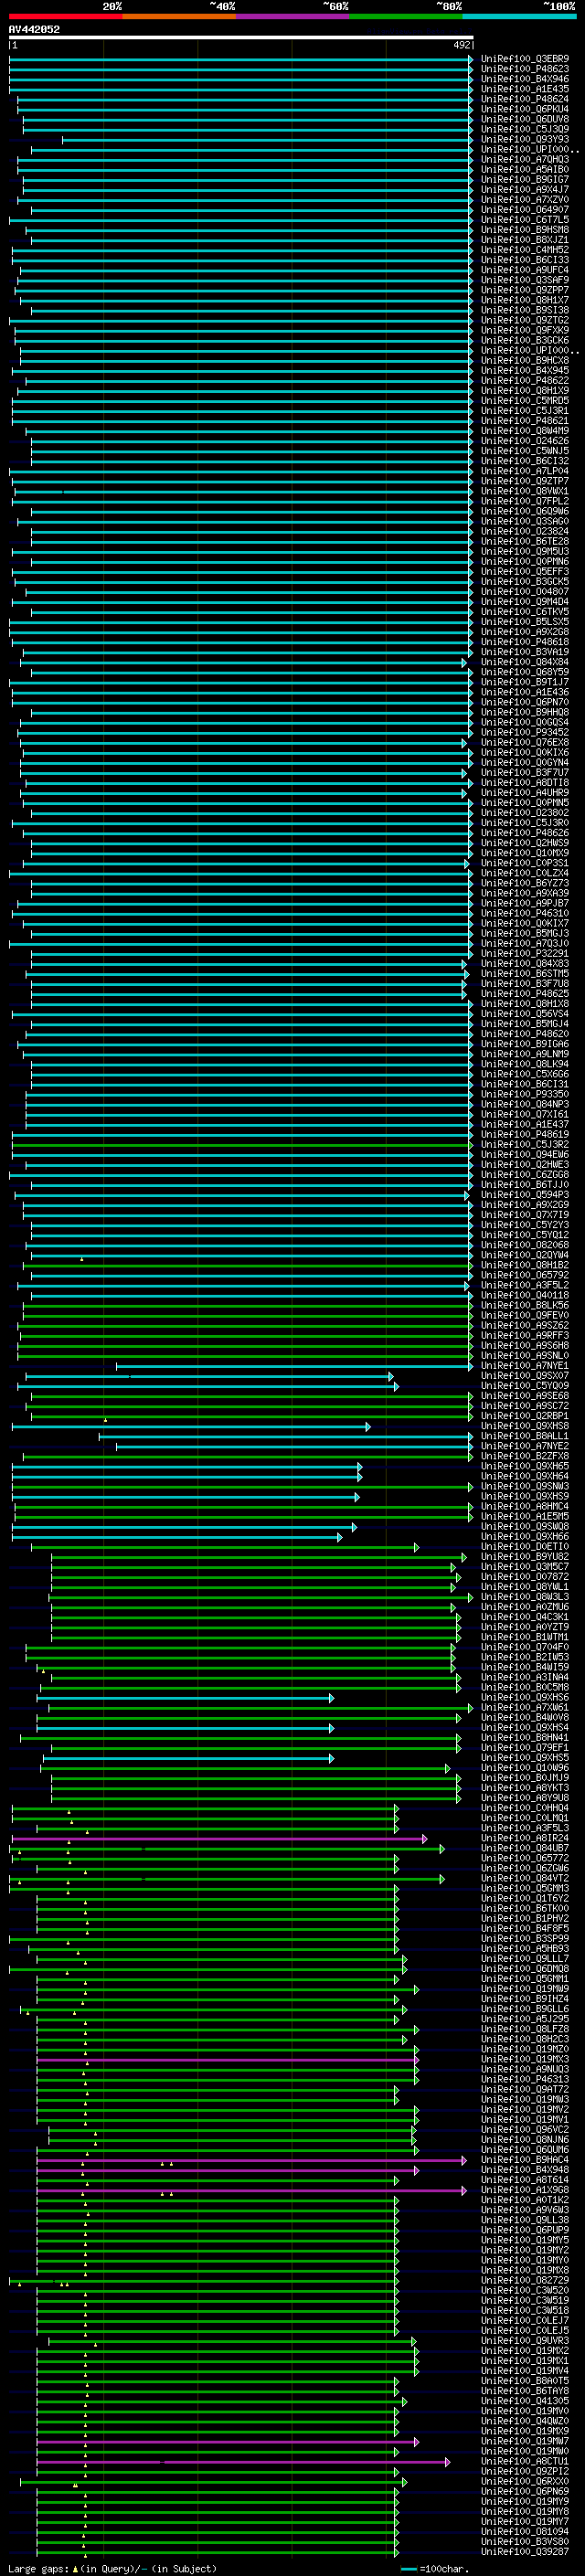Viewport: 585px width, 2576px height.
Task: Select hit UniRef100_Q9XHS8
Action: point(525,1427)
